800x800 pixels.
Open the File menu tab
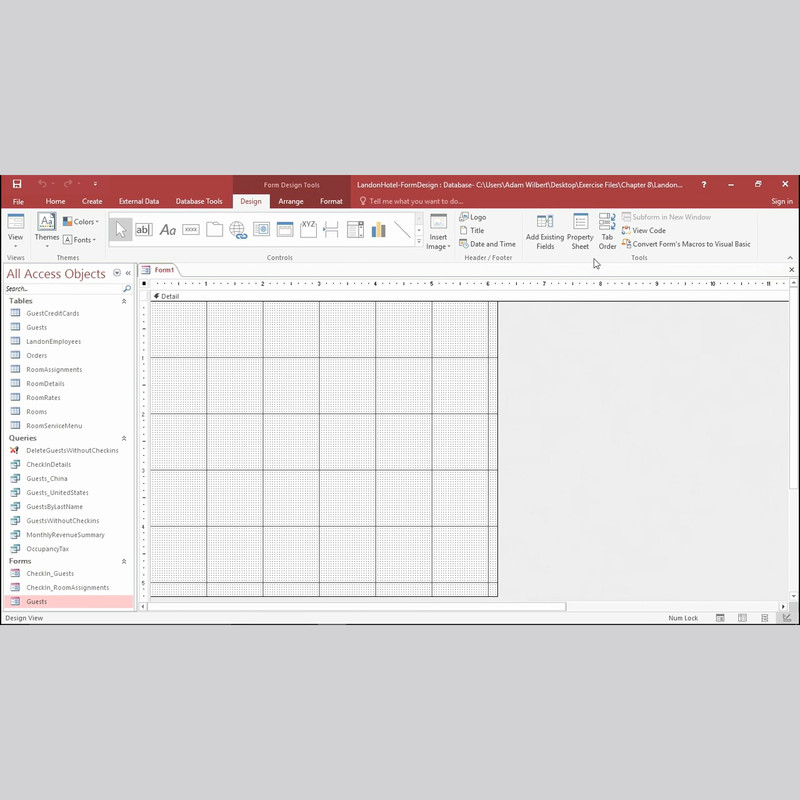tap(18, 201)
